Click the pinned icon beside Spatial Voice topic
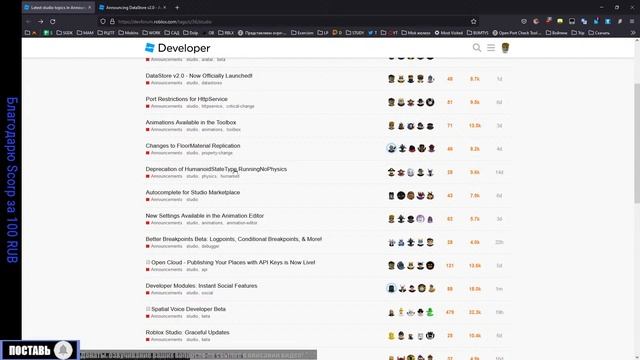Viewport: 640px width, 360px height. [148, 309]
